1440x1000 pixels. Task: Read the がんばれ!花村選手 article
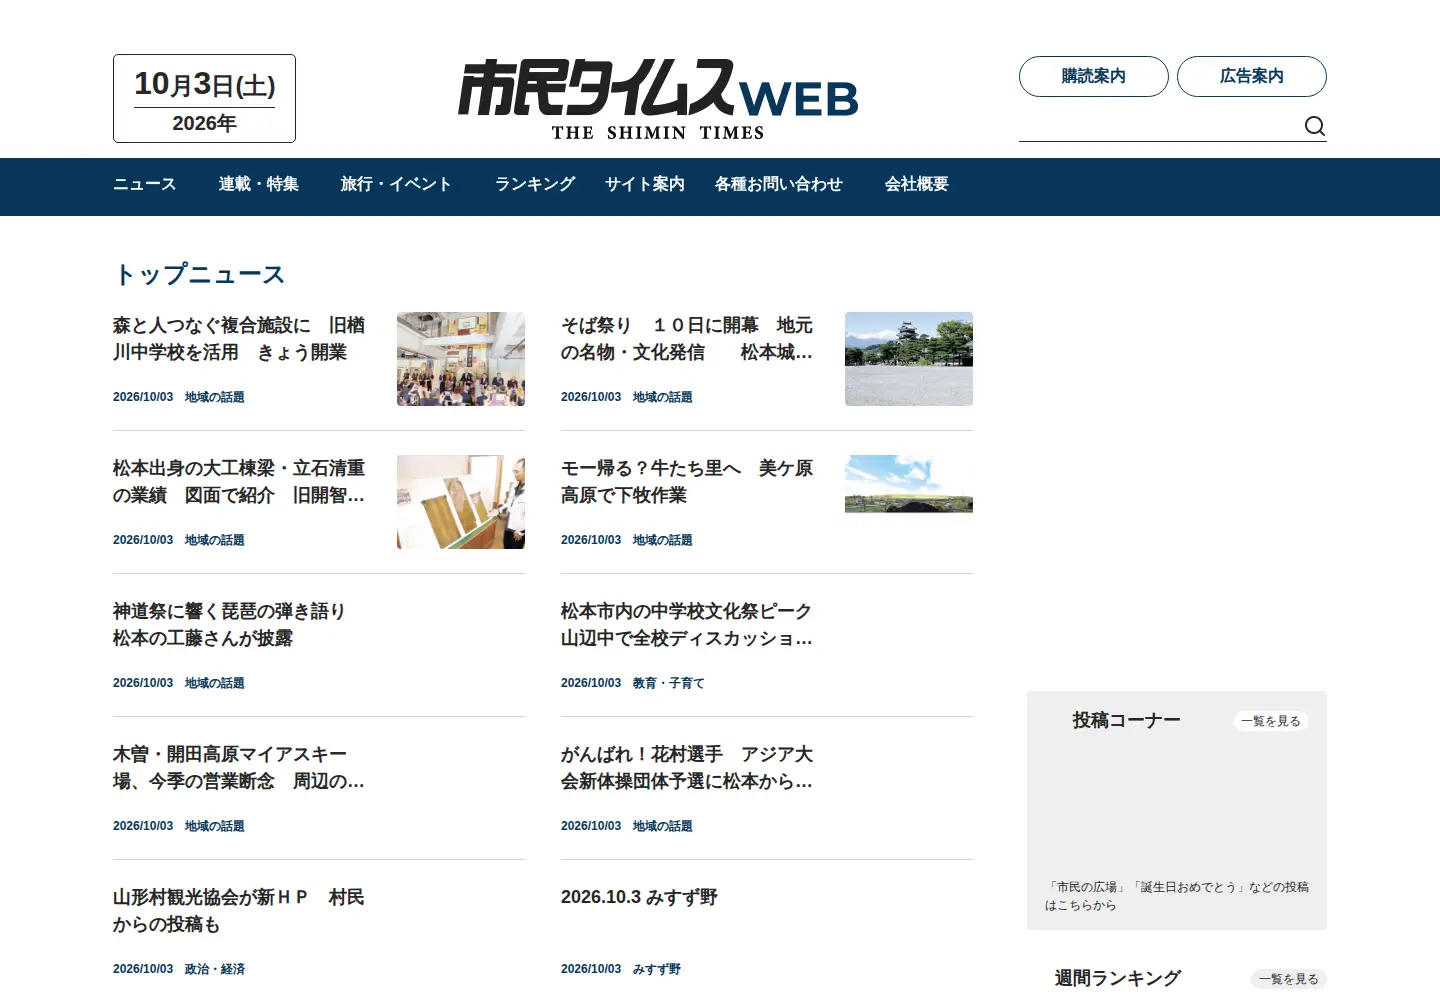pos(687,768)
